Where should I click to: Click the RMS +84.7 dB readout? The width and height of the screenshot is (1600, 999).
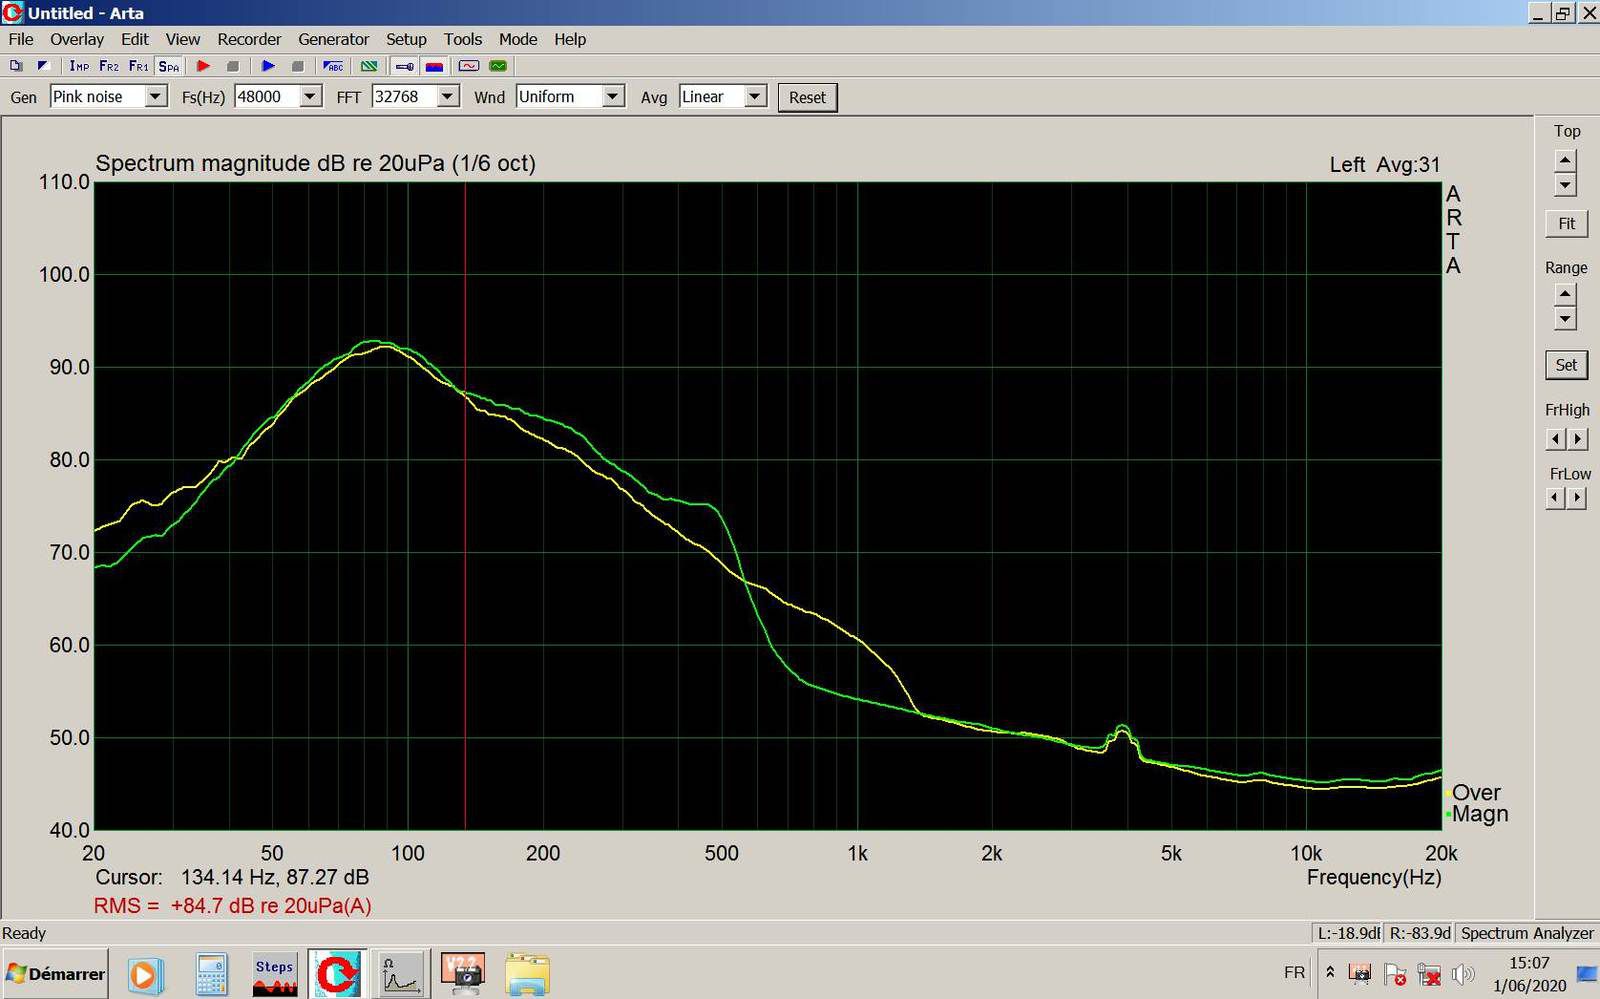(x=232, y=906)
